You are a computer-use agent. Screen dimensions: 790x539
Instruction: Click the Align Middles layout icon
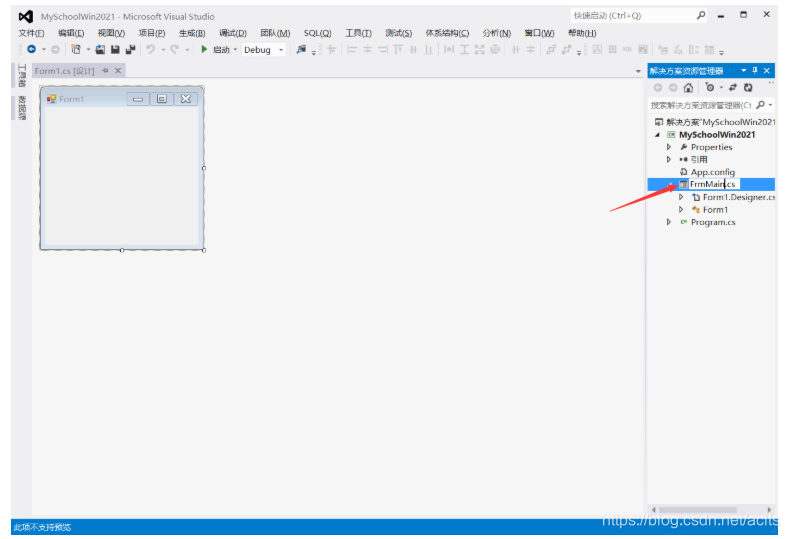pos(414,49)
